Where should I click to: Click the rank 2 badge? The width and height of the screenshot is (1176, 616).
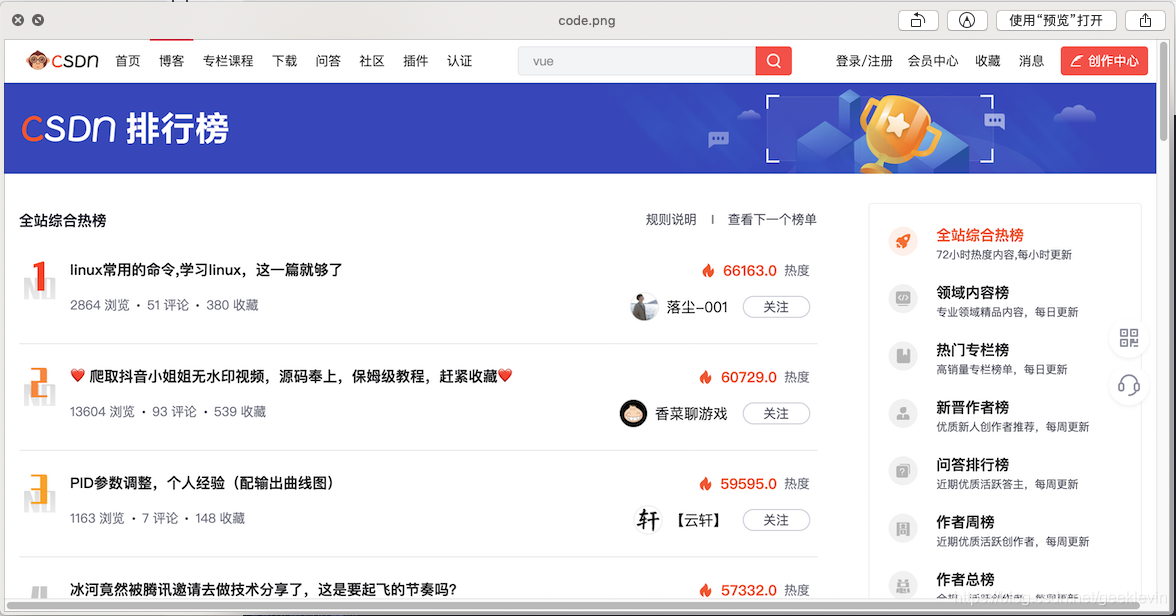click(x=39, y=386)
